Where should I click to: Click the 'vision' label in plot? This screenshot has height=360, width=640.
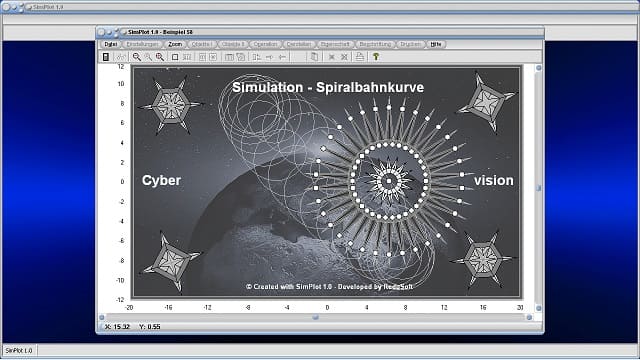coord(493,180)
